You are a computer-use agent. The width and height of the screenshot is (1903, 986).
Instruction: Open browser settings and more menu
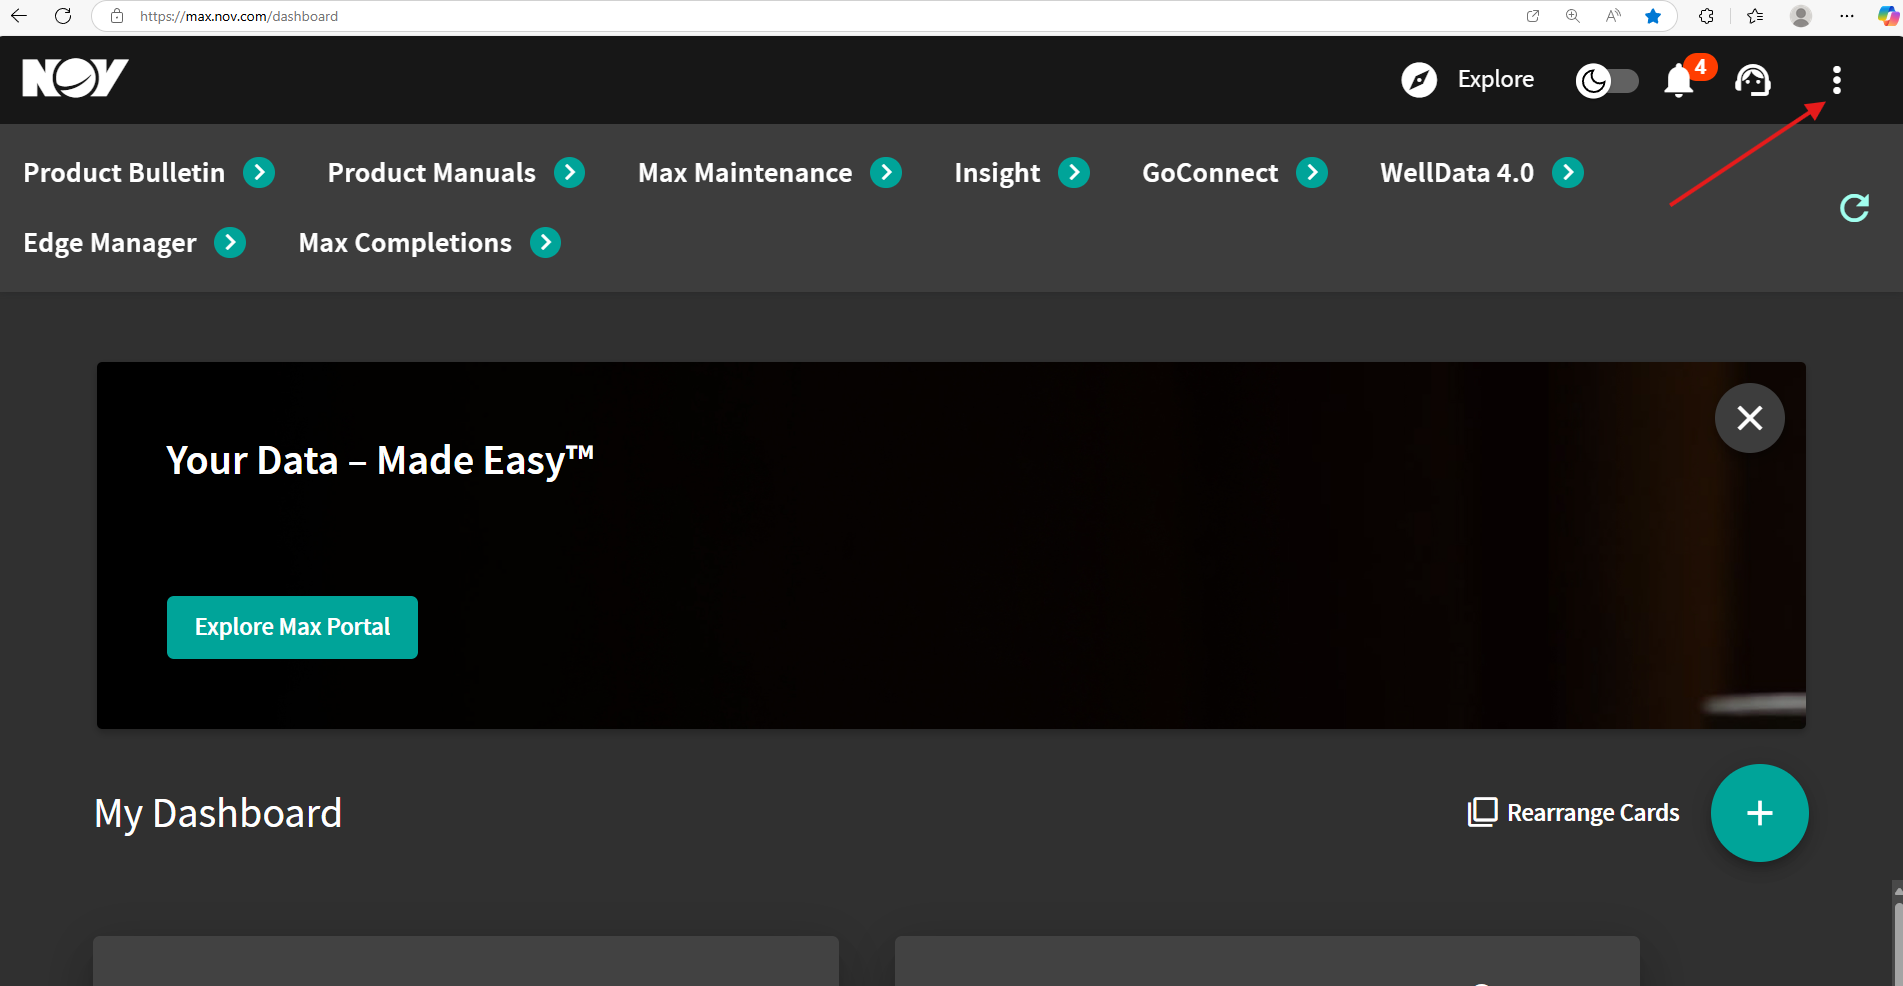tap(1847, 16)
